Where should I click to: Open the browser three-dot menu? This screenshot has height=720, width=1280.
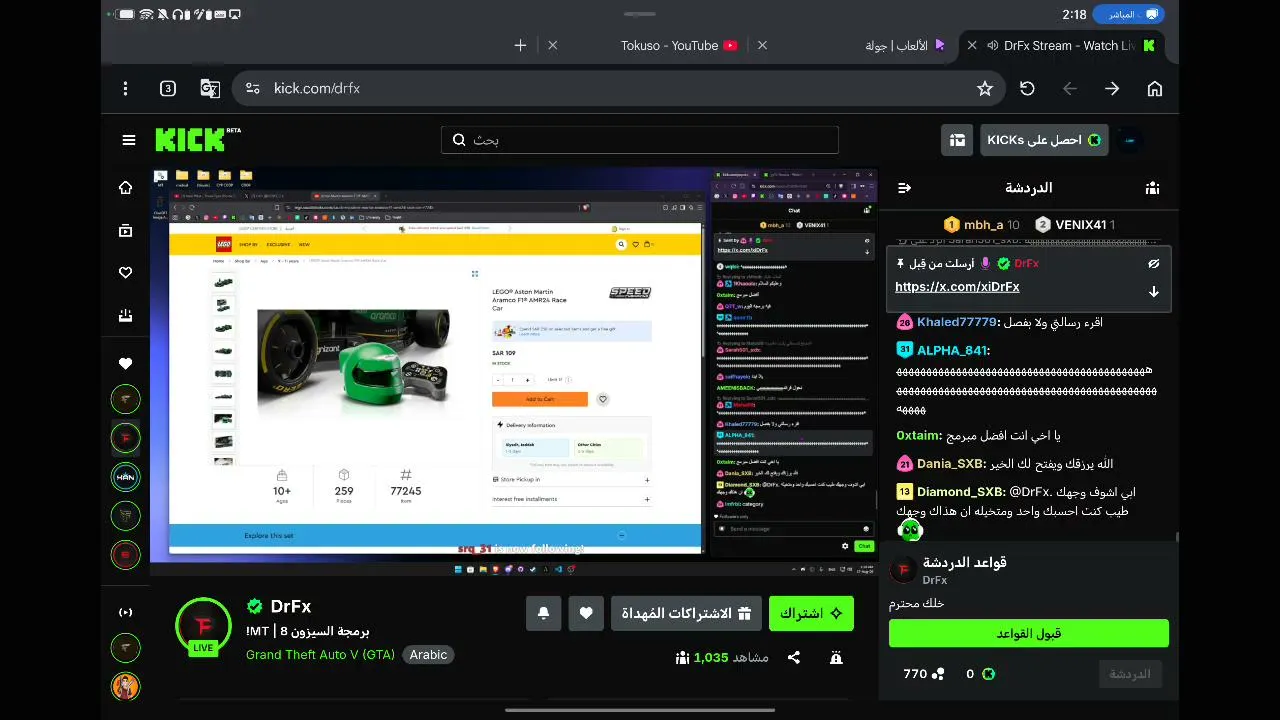coord(125,89)
